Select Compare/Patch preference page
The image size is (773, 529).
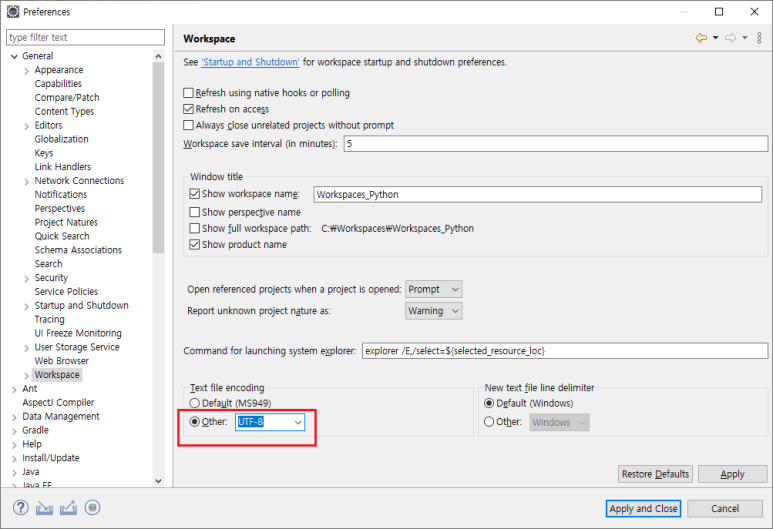[67, 98]
